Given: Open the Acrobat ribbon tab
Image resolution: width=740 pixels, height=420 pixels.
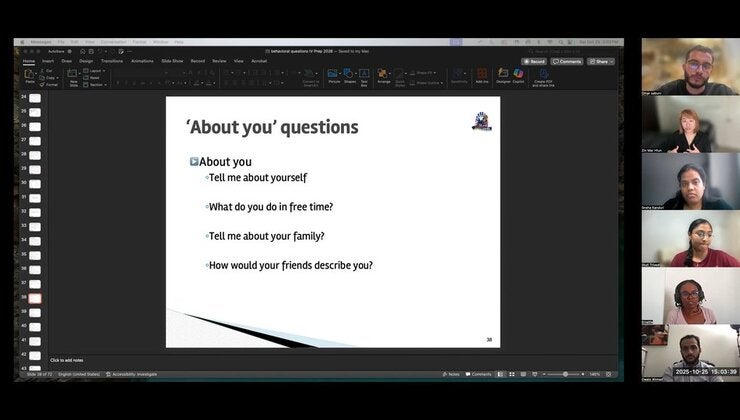Looking at the screenshot, I should tap(259, 61).
